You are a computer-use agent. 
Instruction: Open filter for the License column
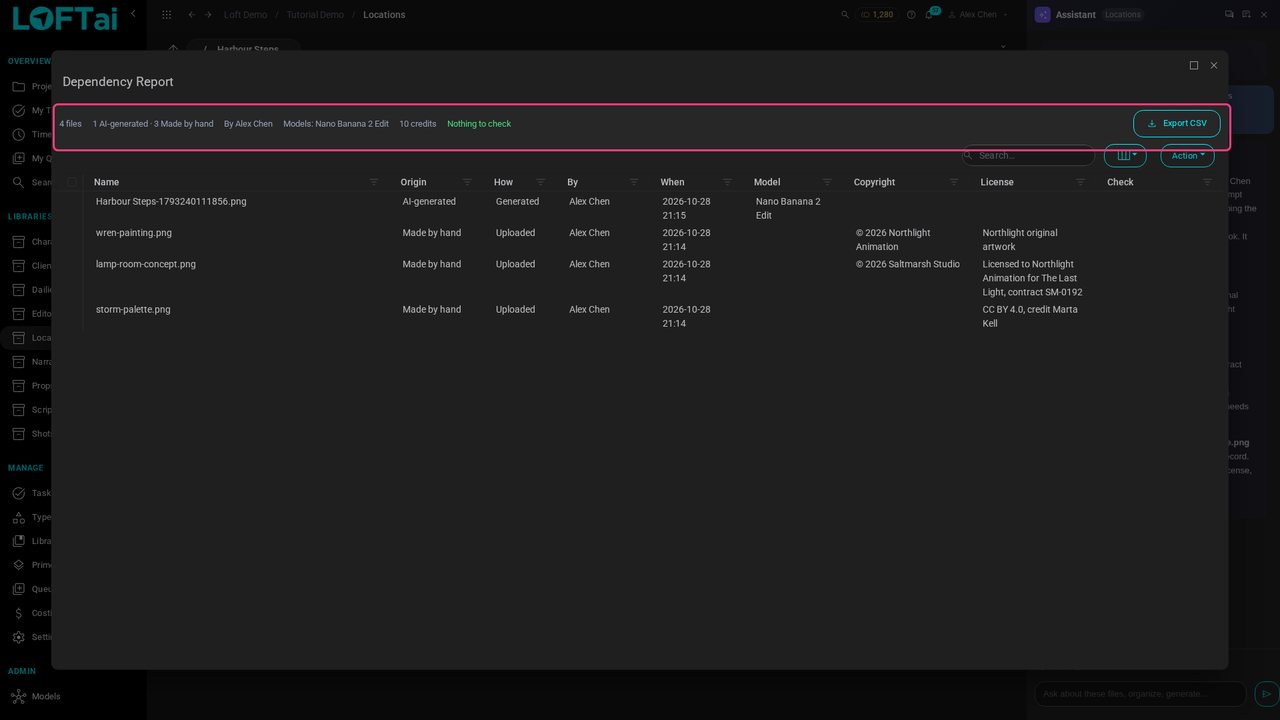pos(1081,182)
